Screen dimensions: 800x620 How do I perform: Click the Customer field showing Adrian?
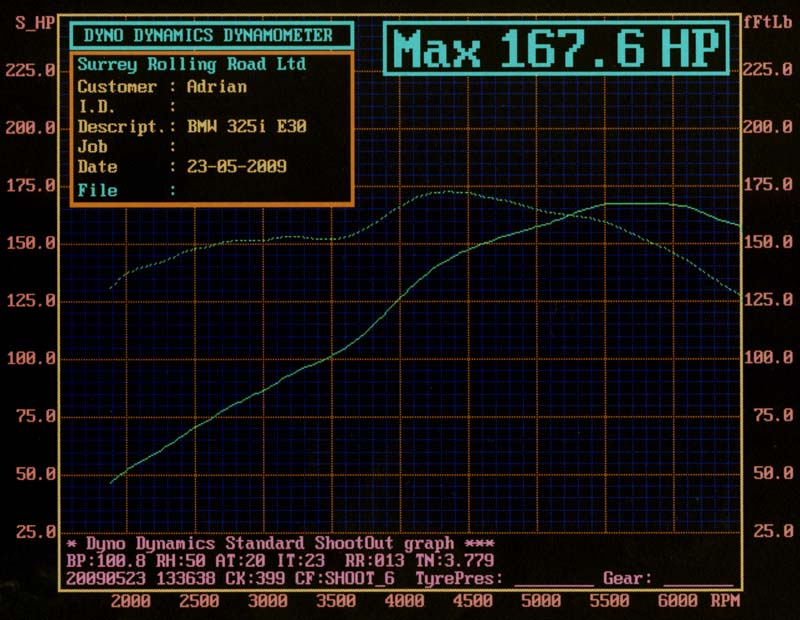217,87
